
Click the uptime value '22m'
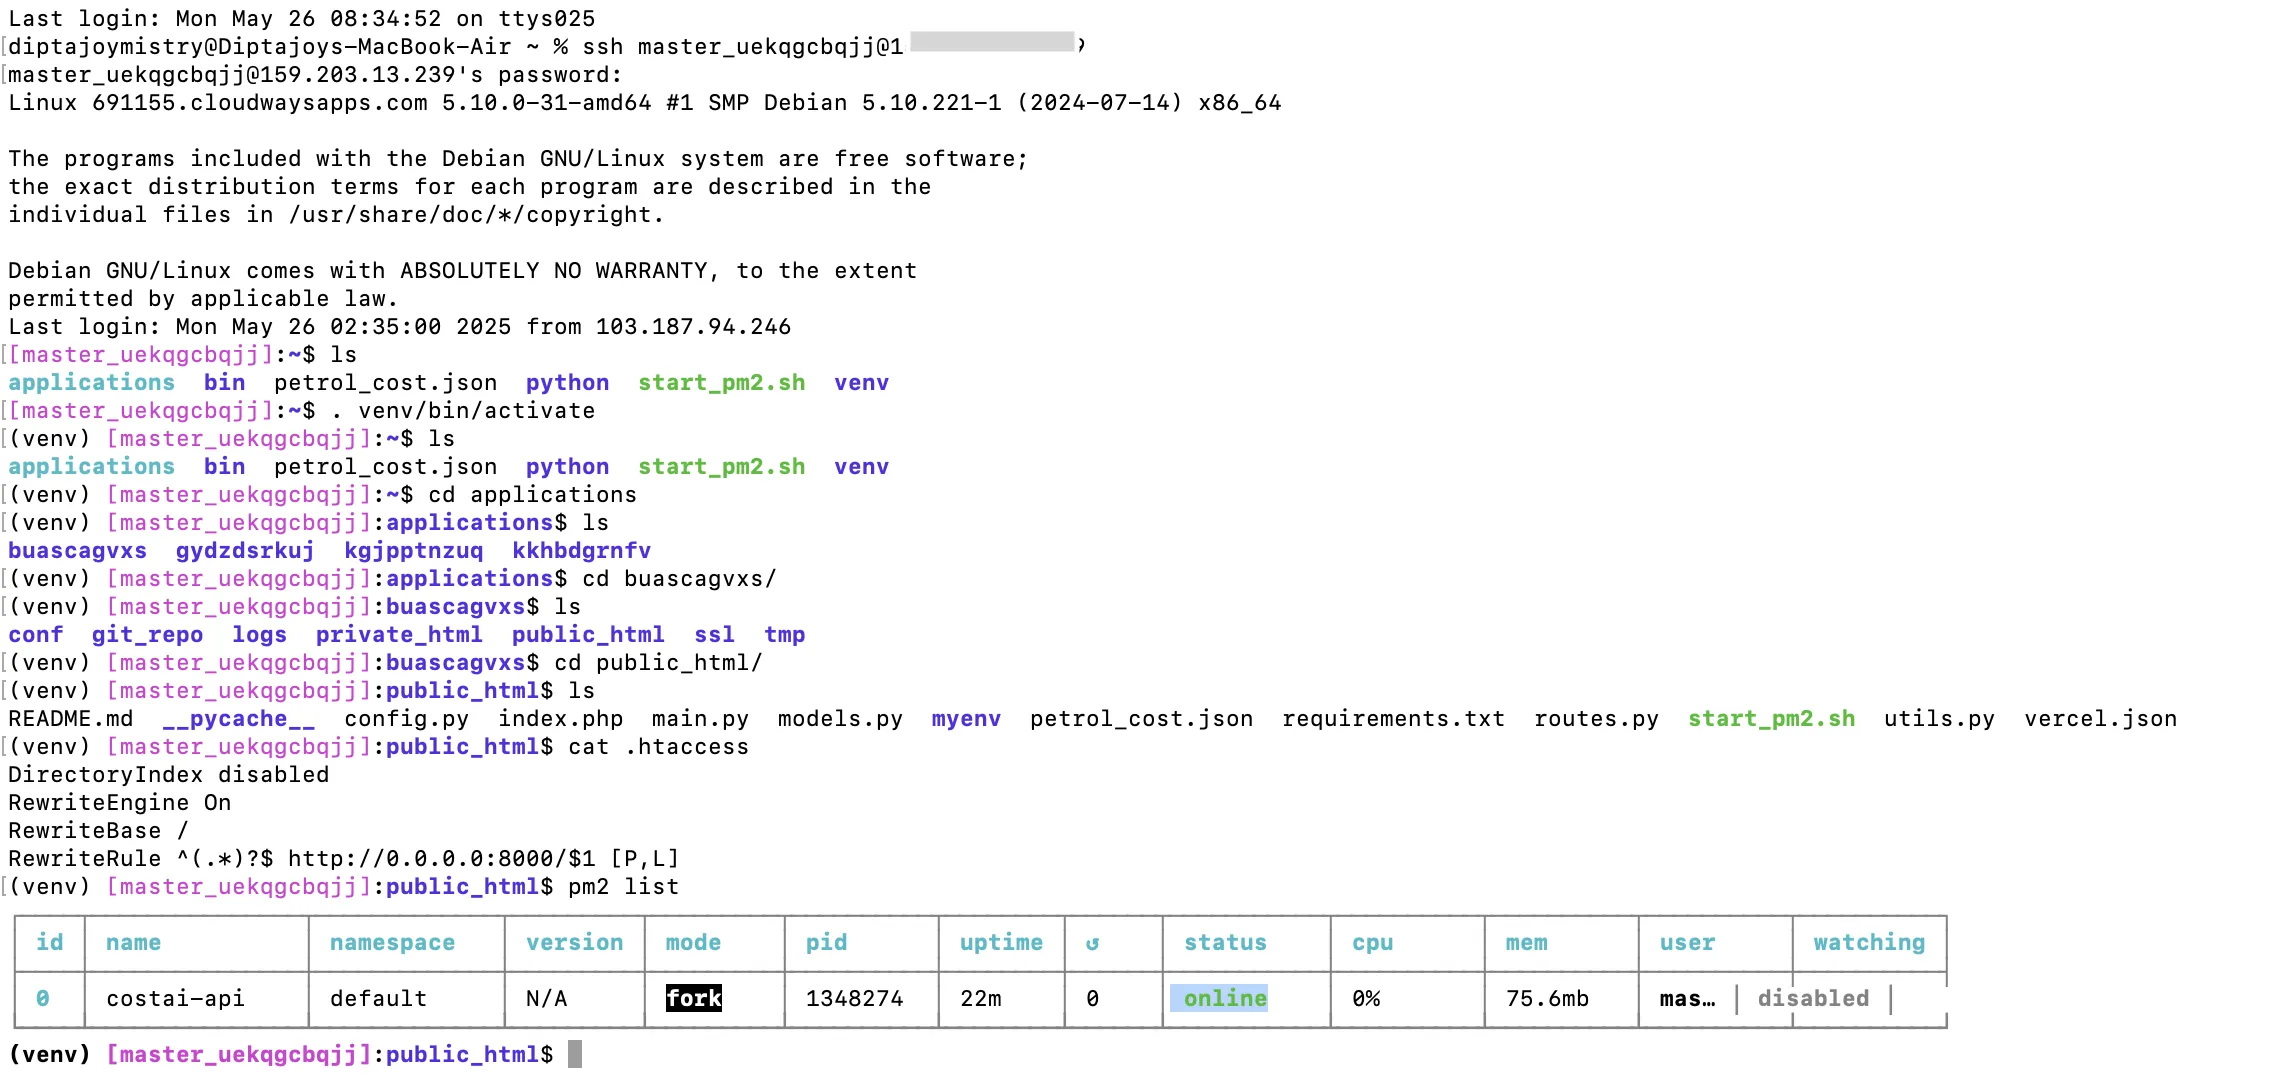pos(981,999)
